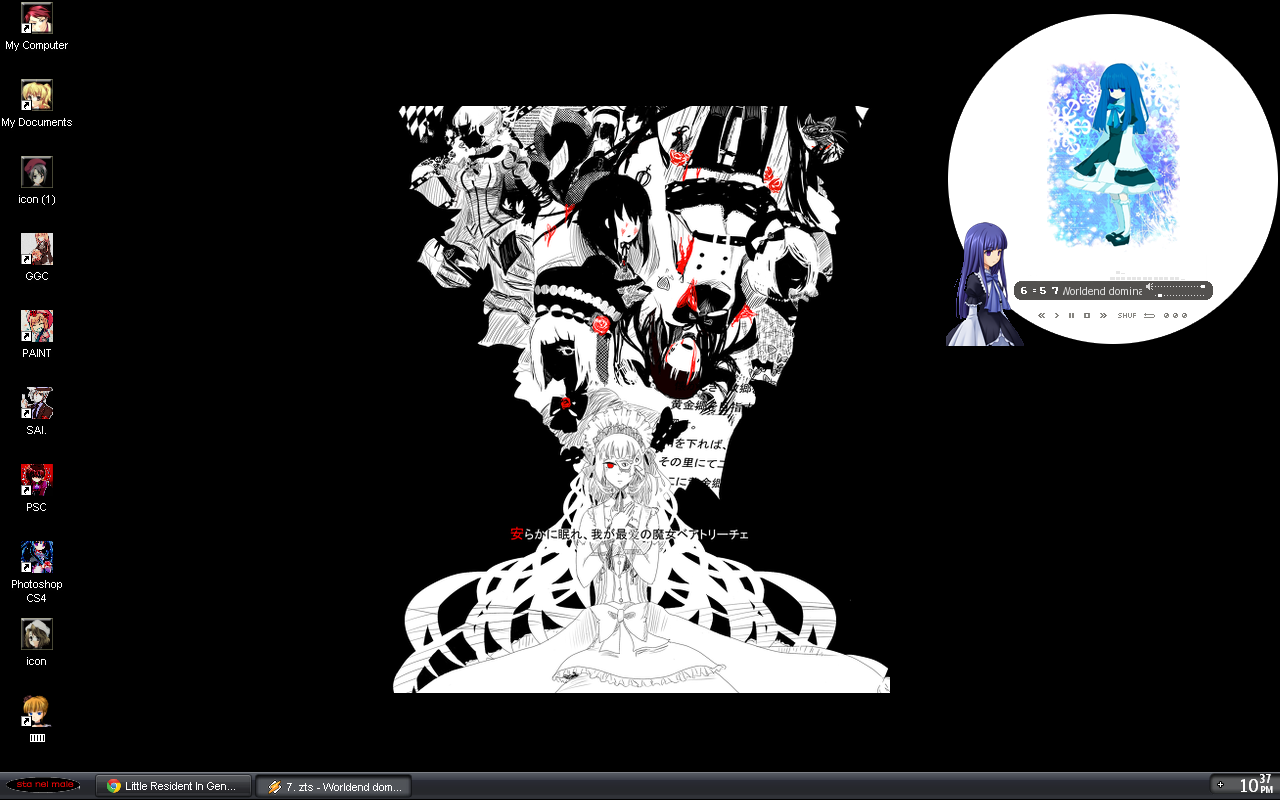Launch the GGC desktop shortcut
This screenshot has width=1280, height=800.
click(36, 258)
